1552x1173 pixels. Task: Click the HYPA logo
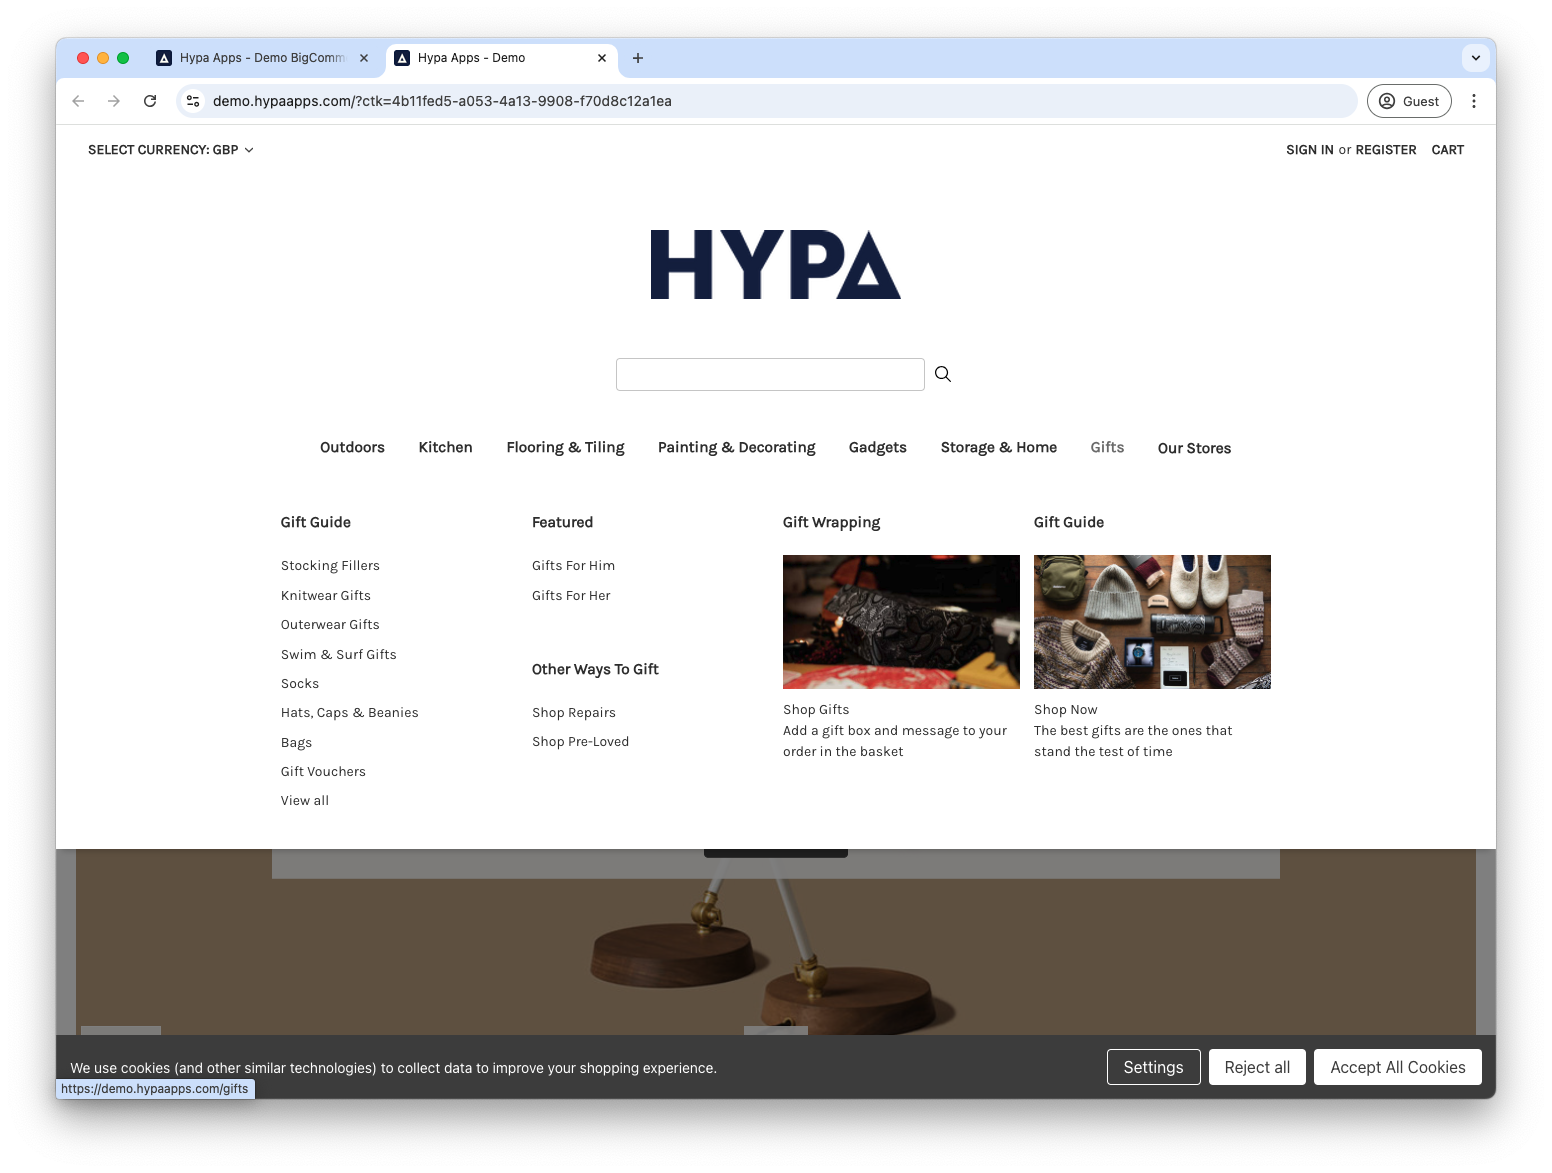tap(776, 265)
